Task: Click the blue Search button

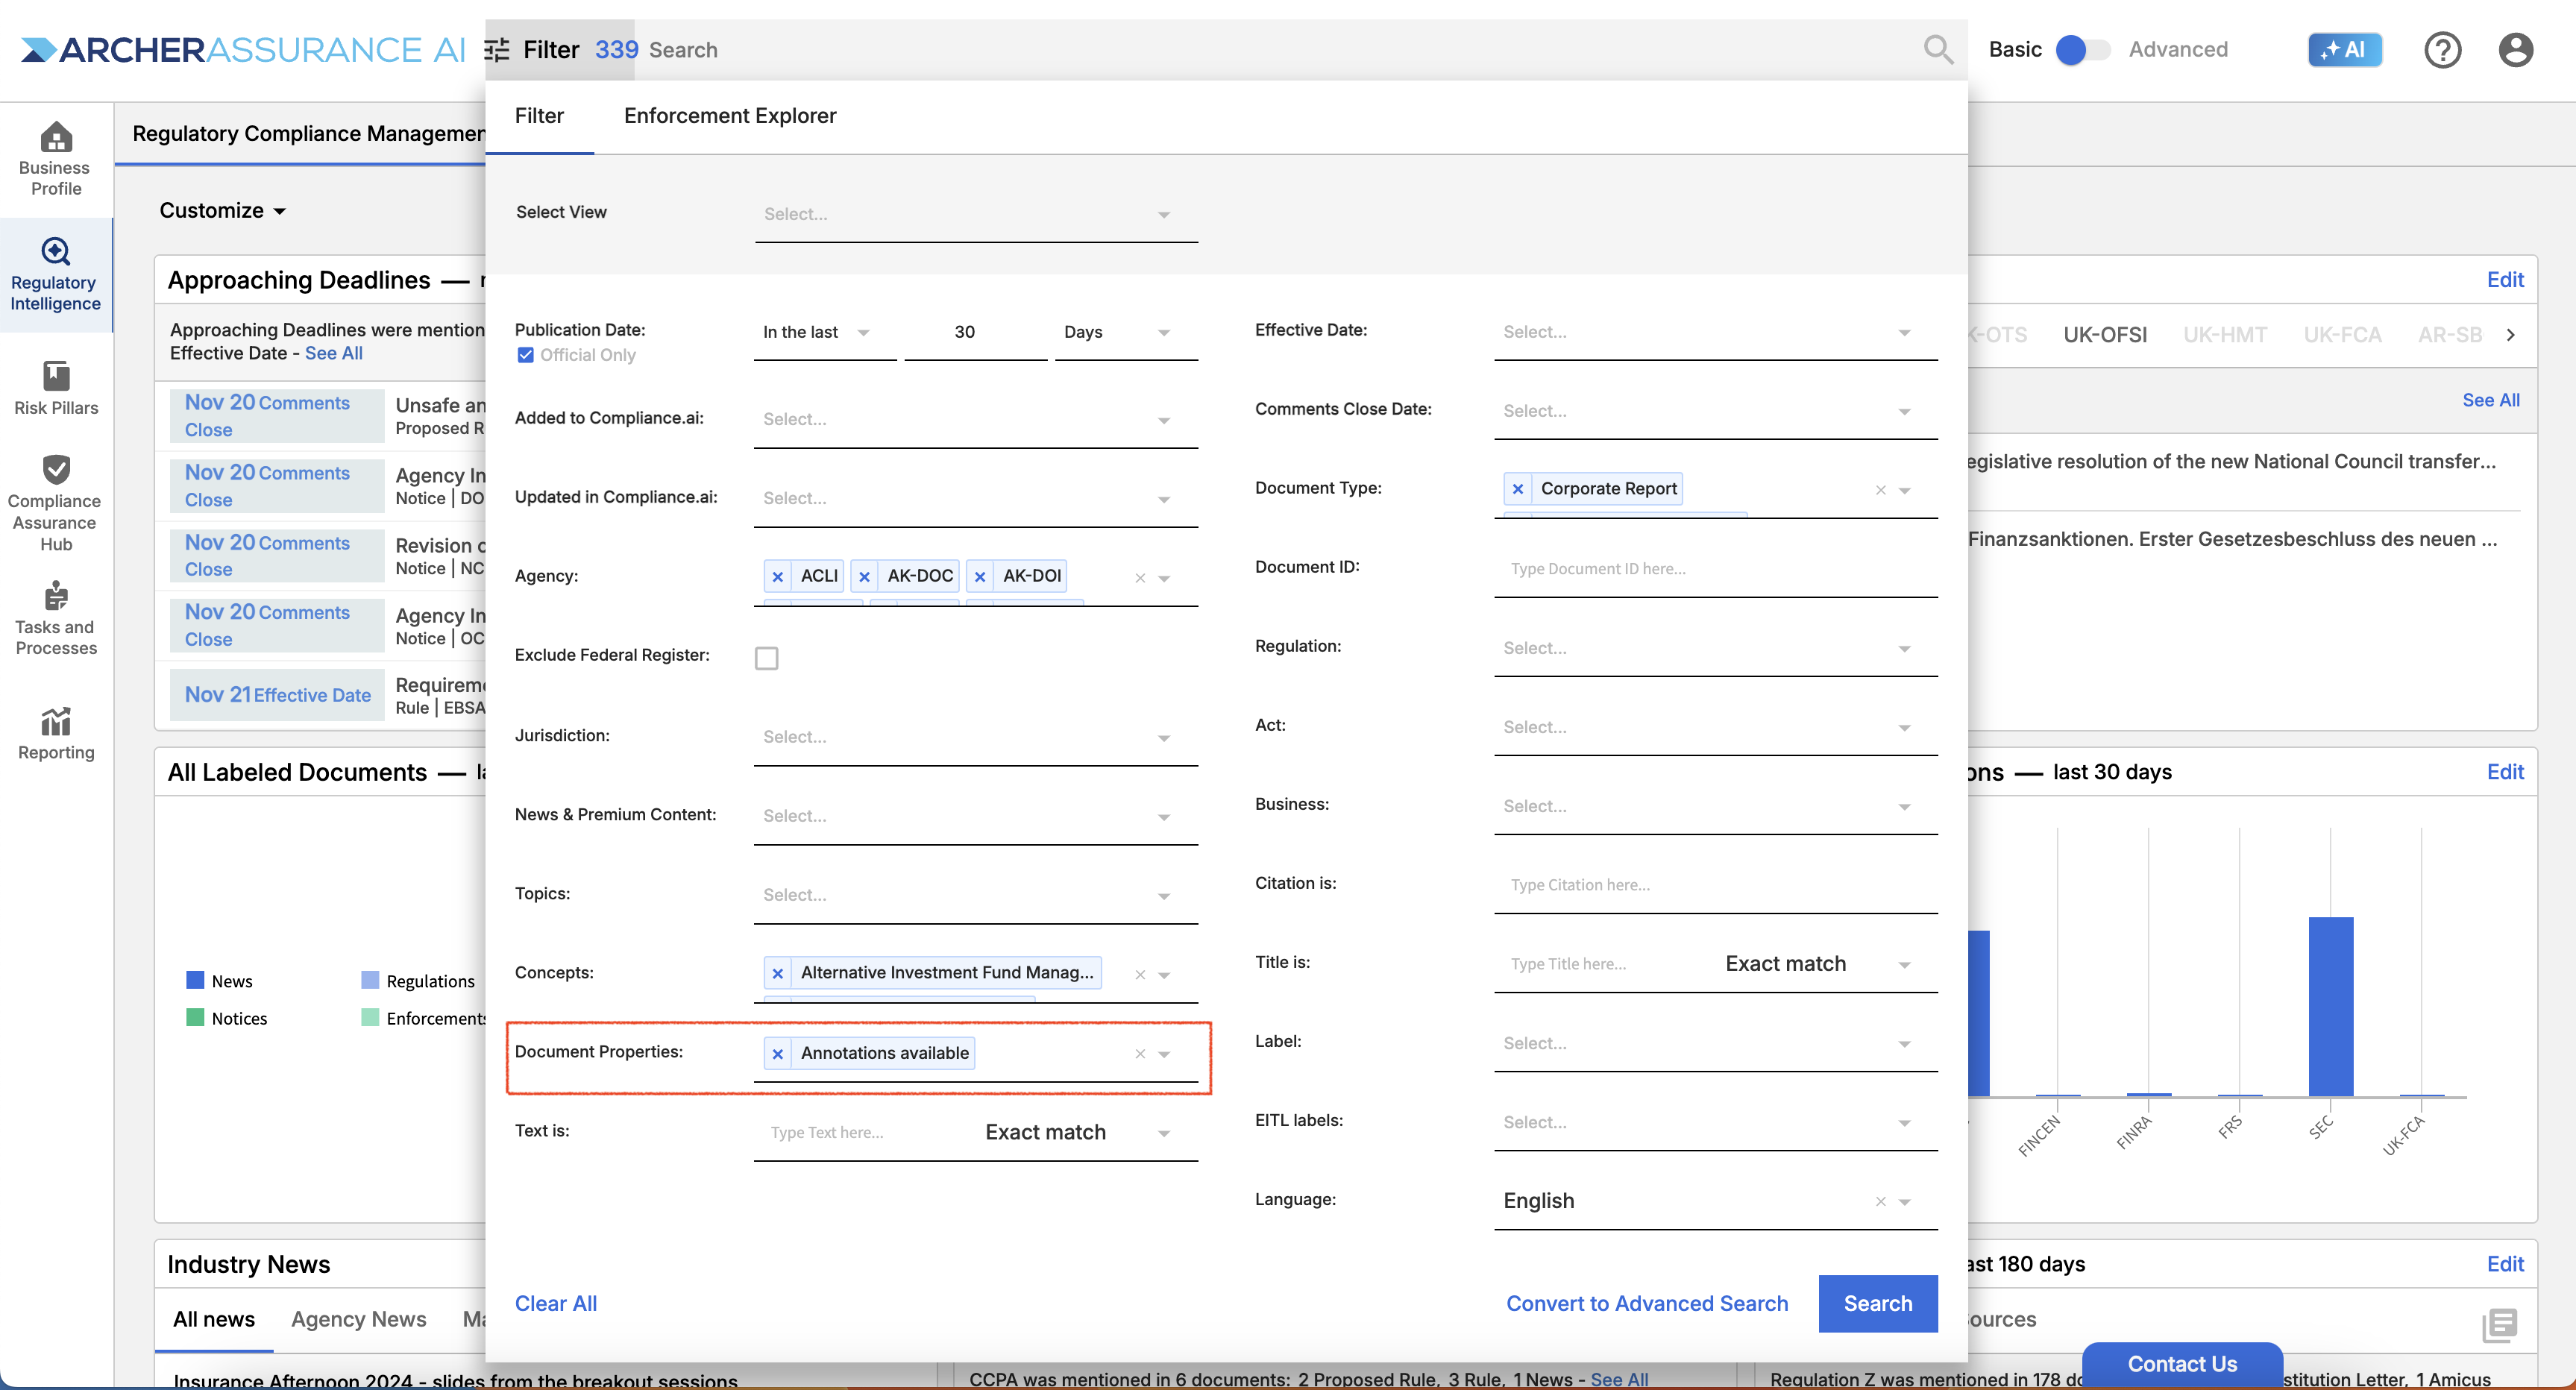Action: coord(1877,1303)
